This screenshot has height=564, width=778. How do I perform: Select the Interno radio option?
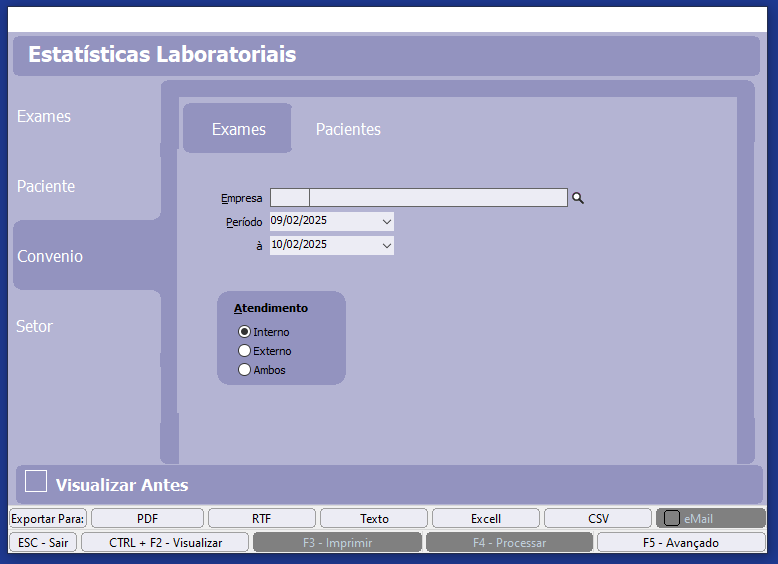tap(244, 332)
